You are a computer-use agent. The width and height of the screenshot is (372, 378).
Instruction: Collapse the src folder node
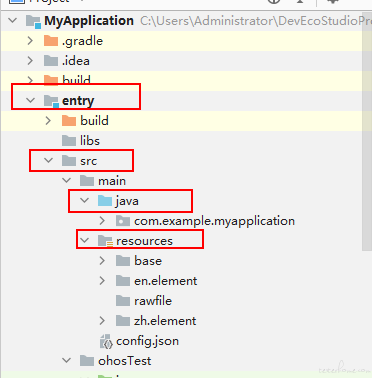[49, 161]
